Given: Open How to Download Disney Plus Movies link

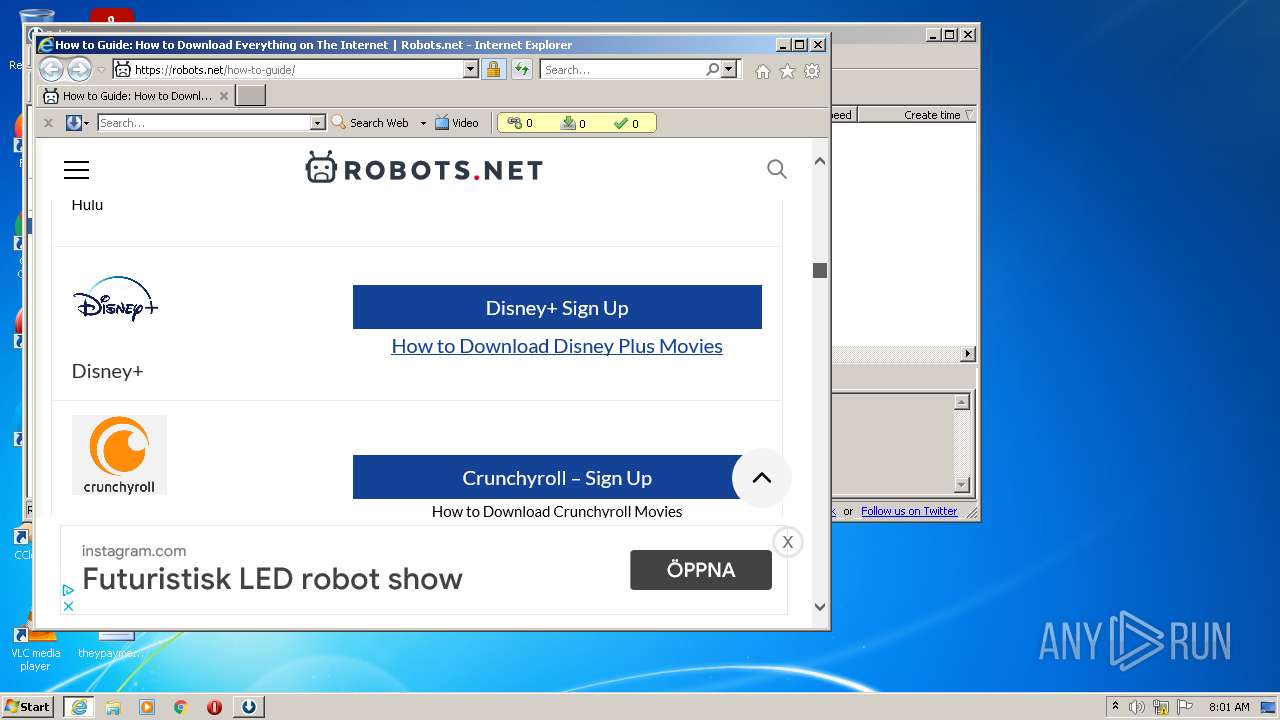Looking at the screenshot, I should [557, 346].
